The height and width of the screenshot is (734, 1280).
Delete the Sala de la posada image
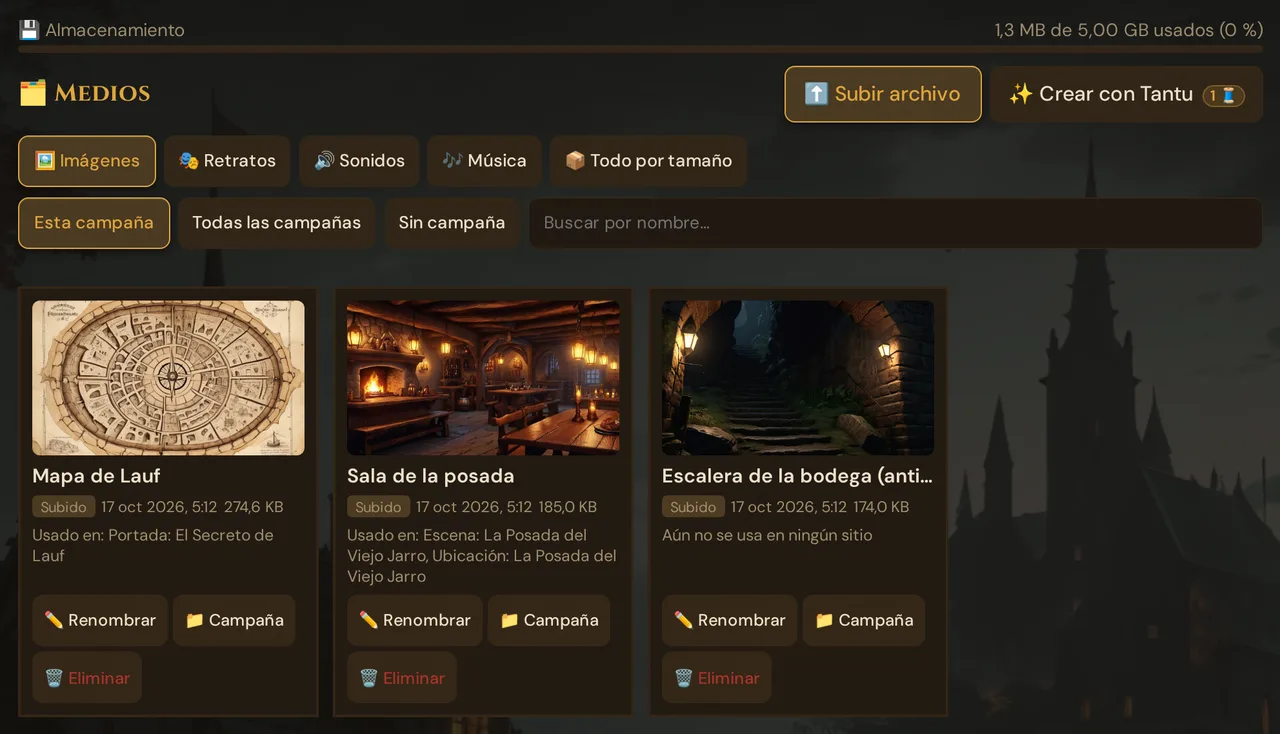click(402, 678)
